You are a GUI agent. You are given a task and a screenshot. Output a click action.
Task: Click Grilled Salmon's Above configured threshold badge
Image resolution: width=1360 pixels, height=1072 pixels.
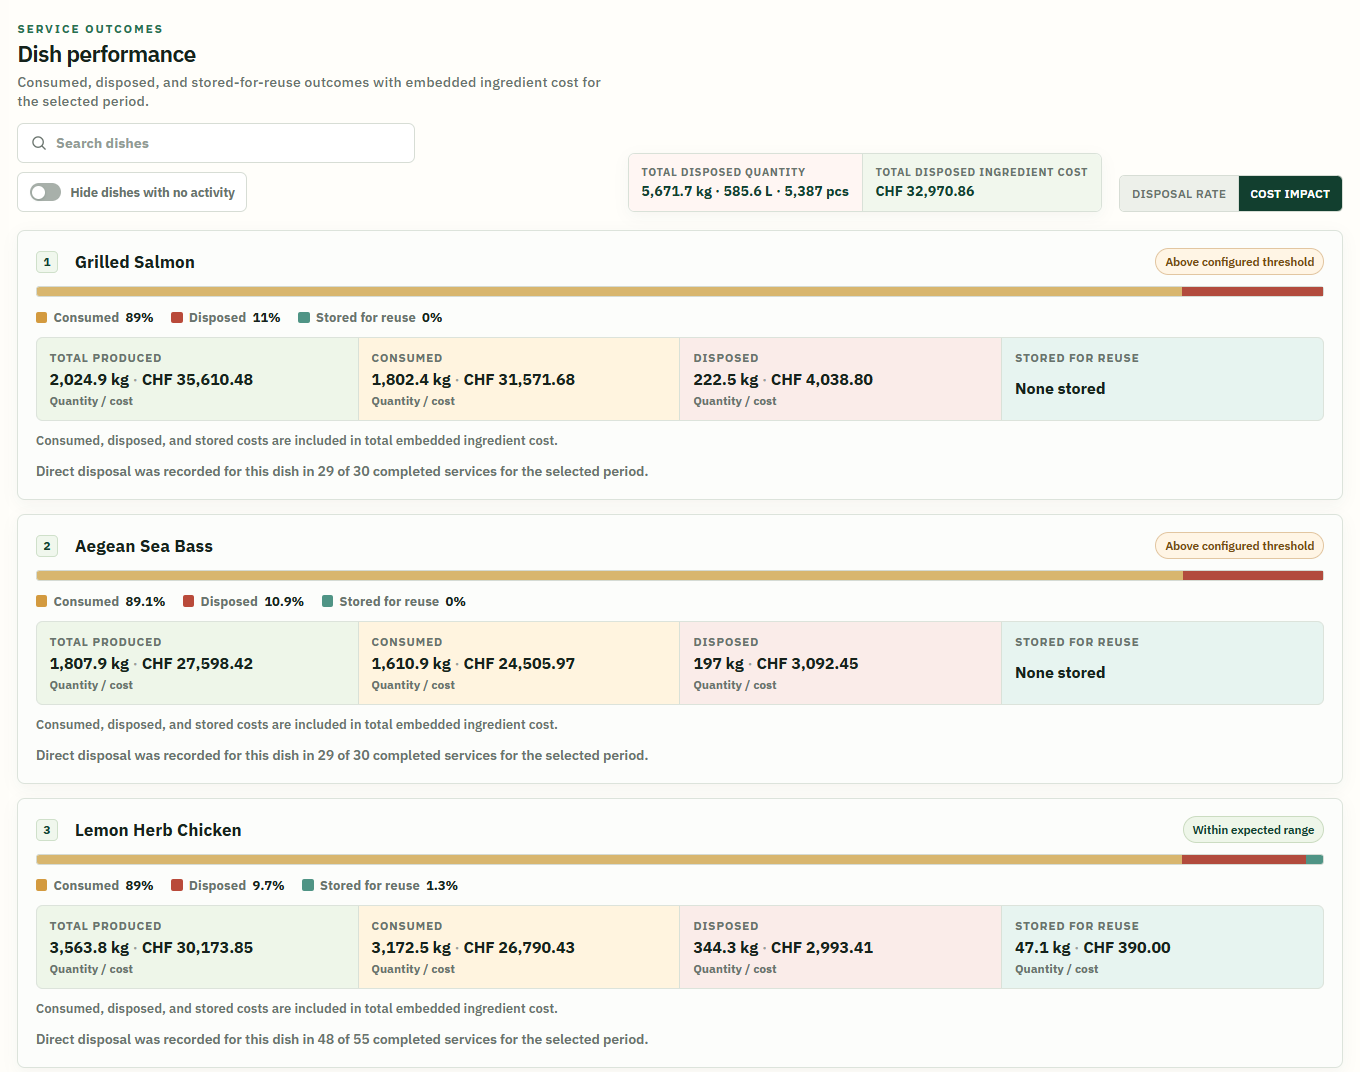point(1239,262)
